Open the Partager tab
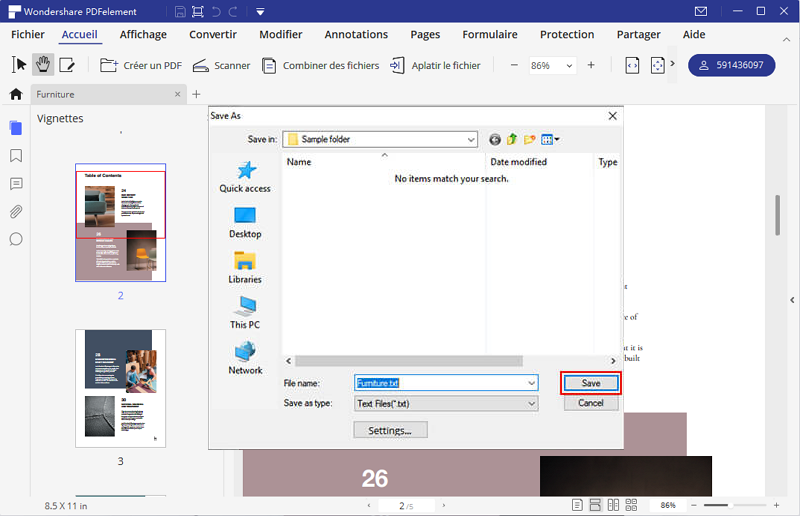800x516 pixels. [x=638, y=34]
